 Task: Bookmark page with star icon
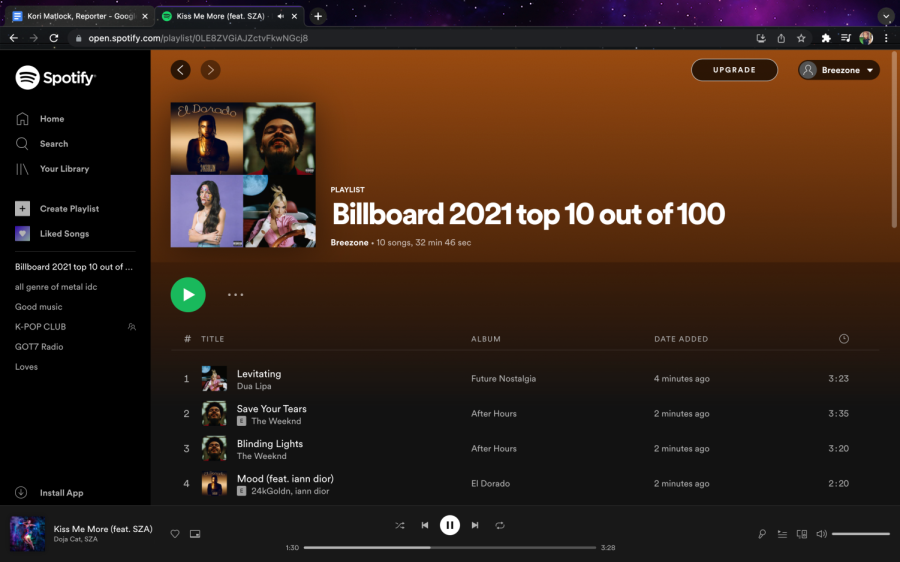pos(801,38)
